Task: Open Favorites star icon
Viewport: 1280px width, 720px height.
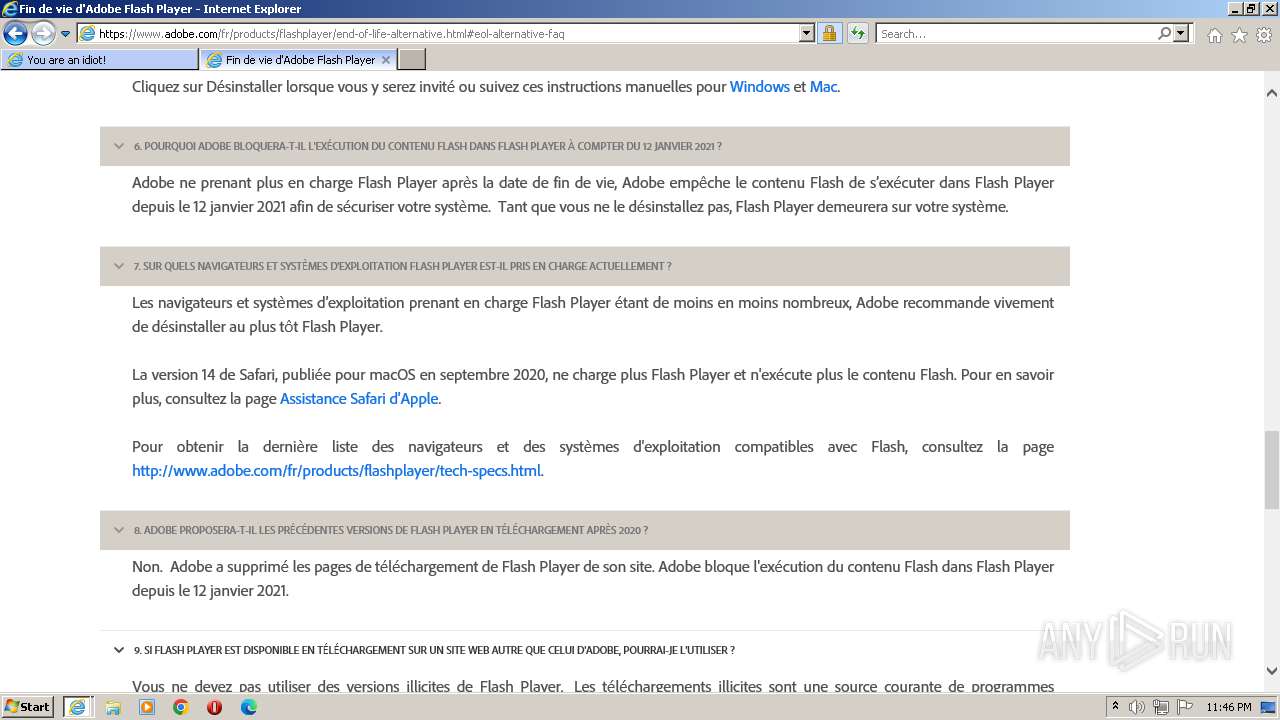Action: coord(1239,35)
